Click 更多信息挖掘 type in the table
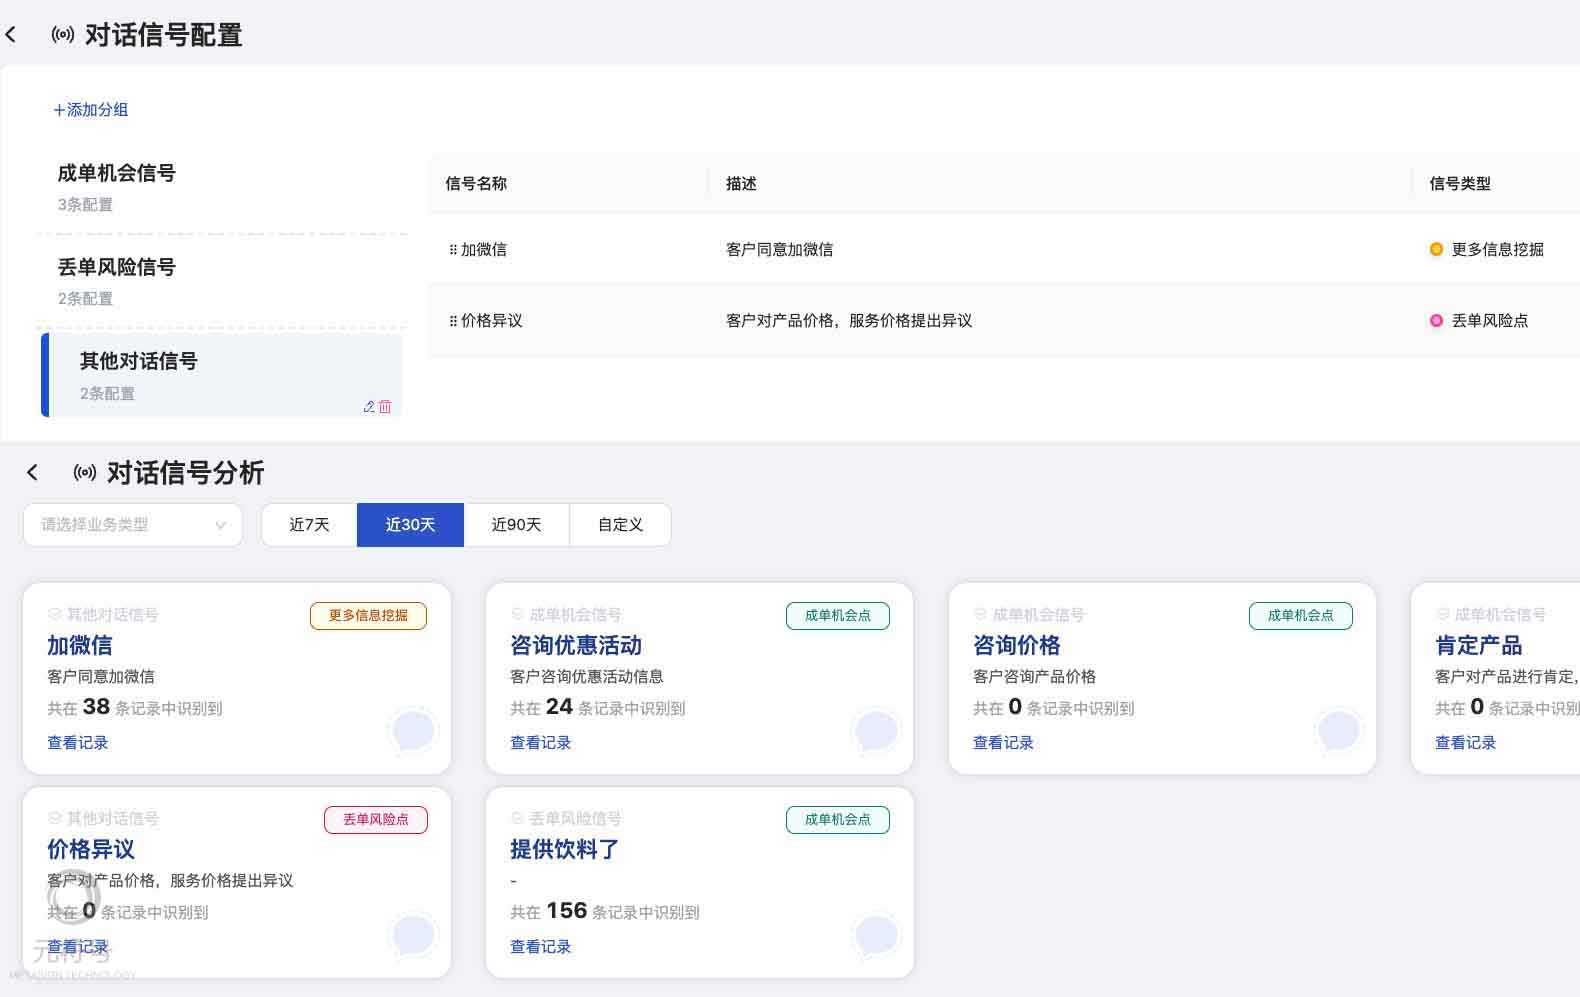 (1498, 250)
